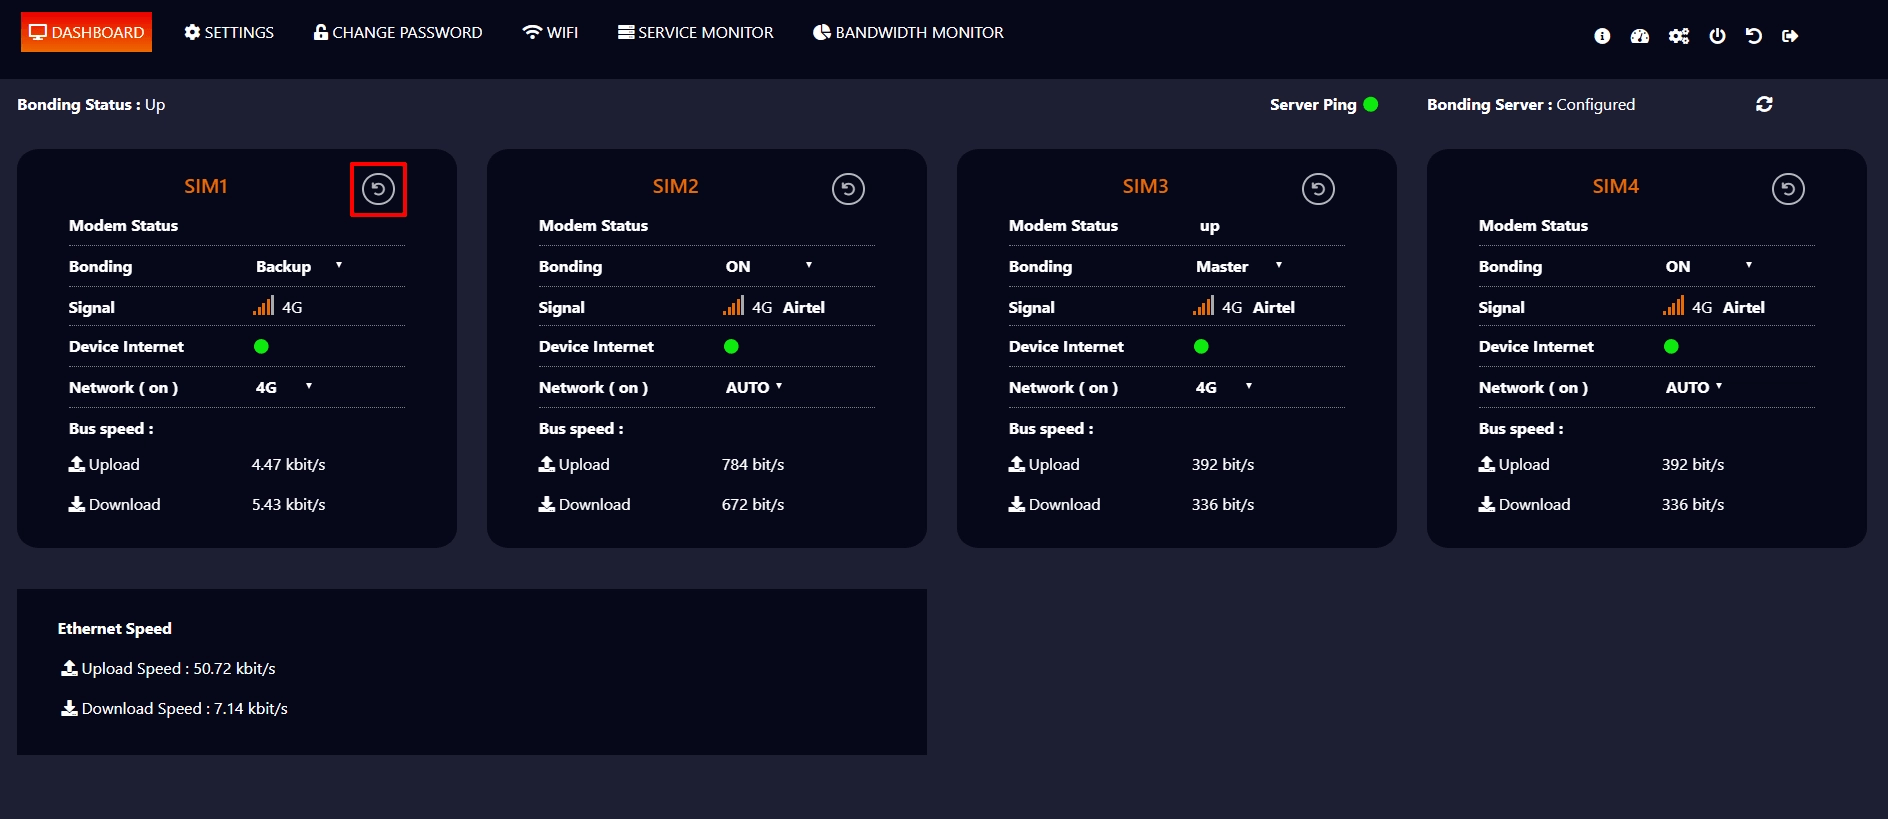The height and width of the screenshot is (819, 1888).
Task: Click Bonding Server Configured text
Action: pyautogui.click(x=1531, y=104)
